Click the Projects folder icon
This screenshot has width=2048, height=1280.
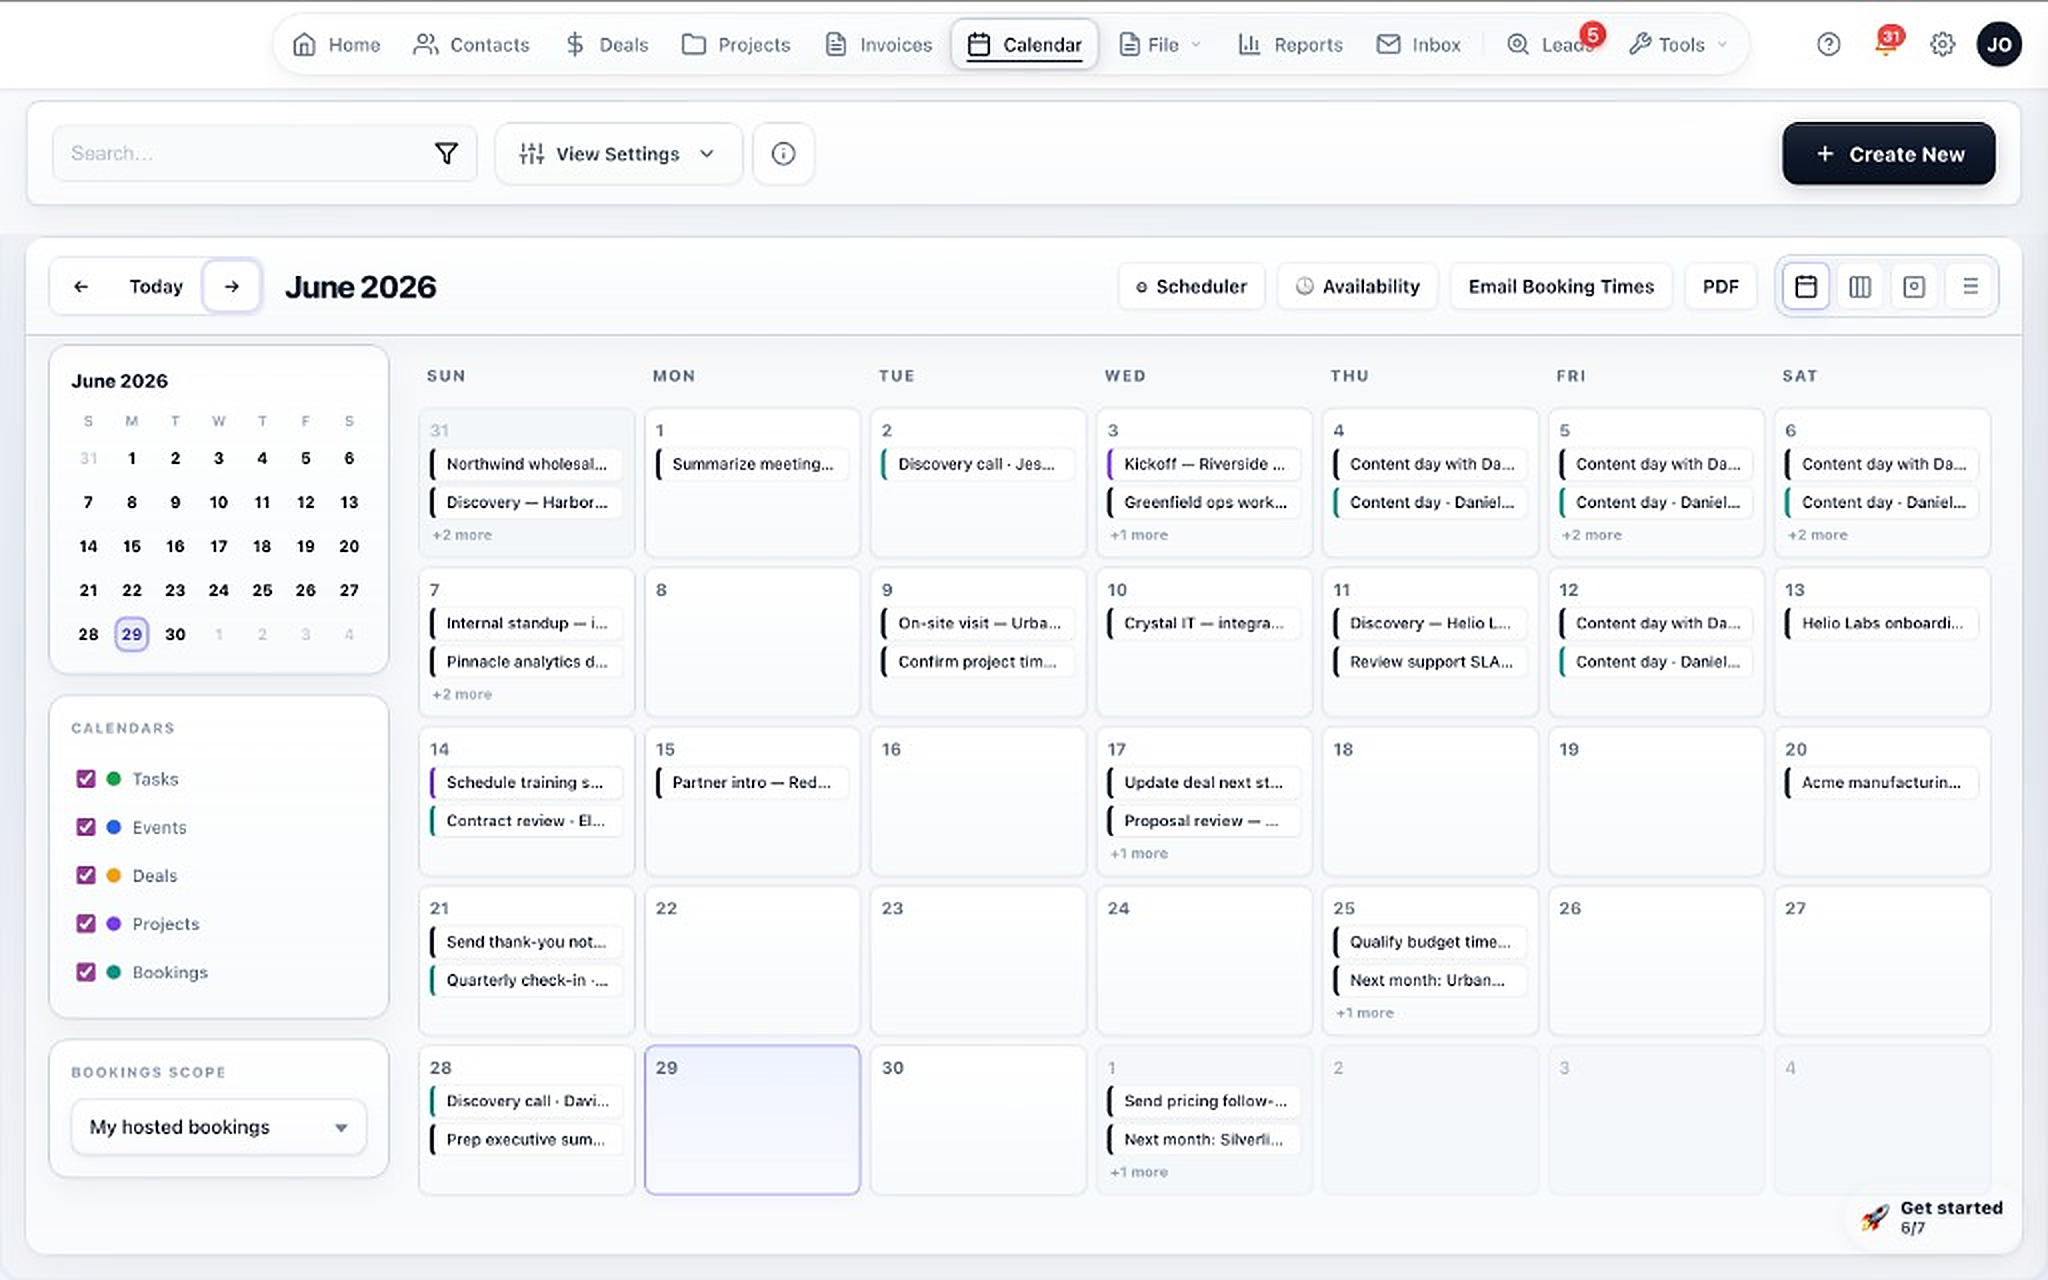[x=693, y=45]
